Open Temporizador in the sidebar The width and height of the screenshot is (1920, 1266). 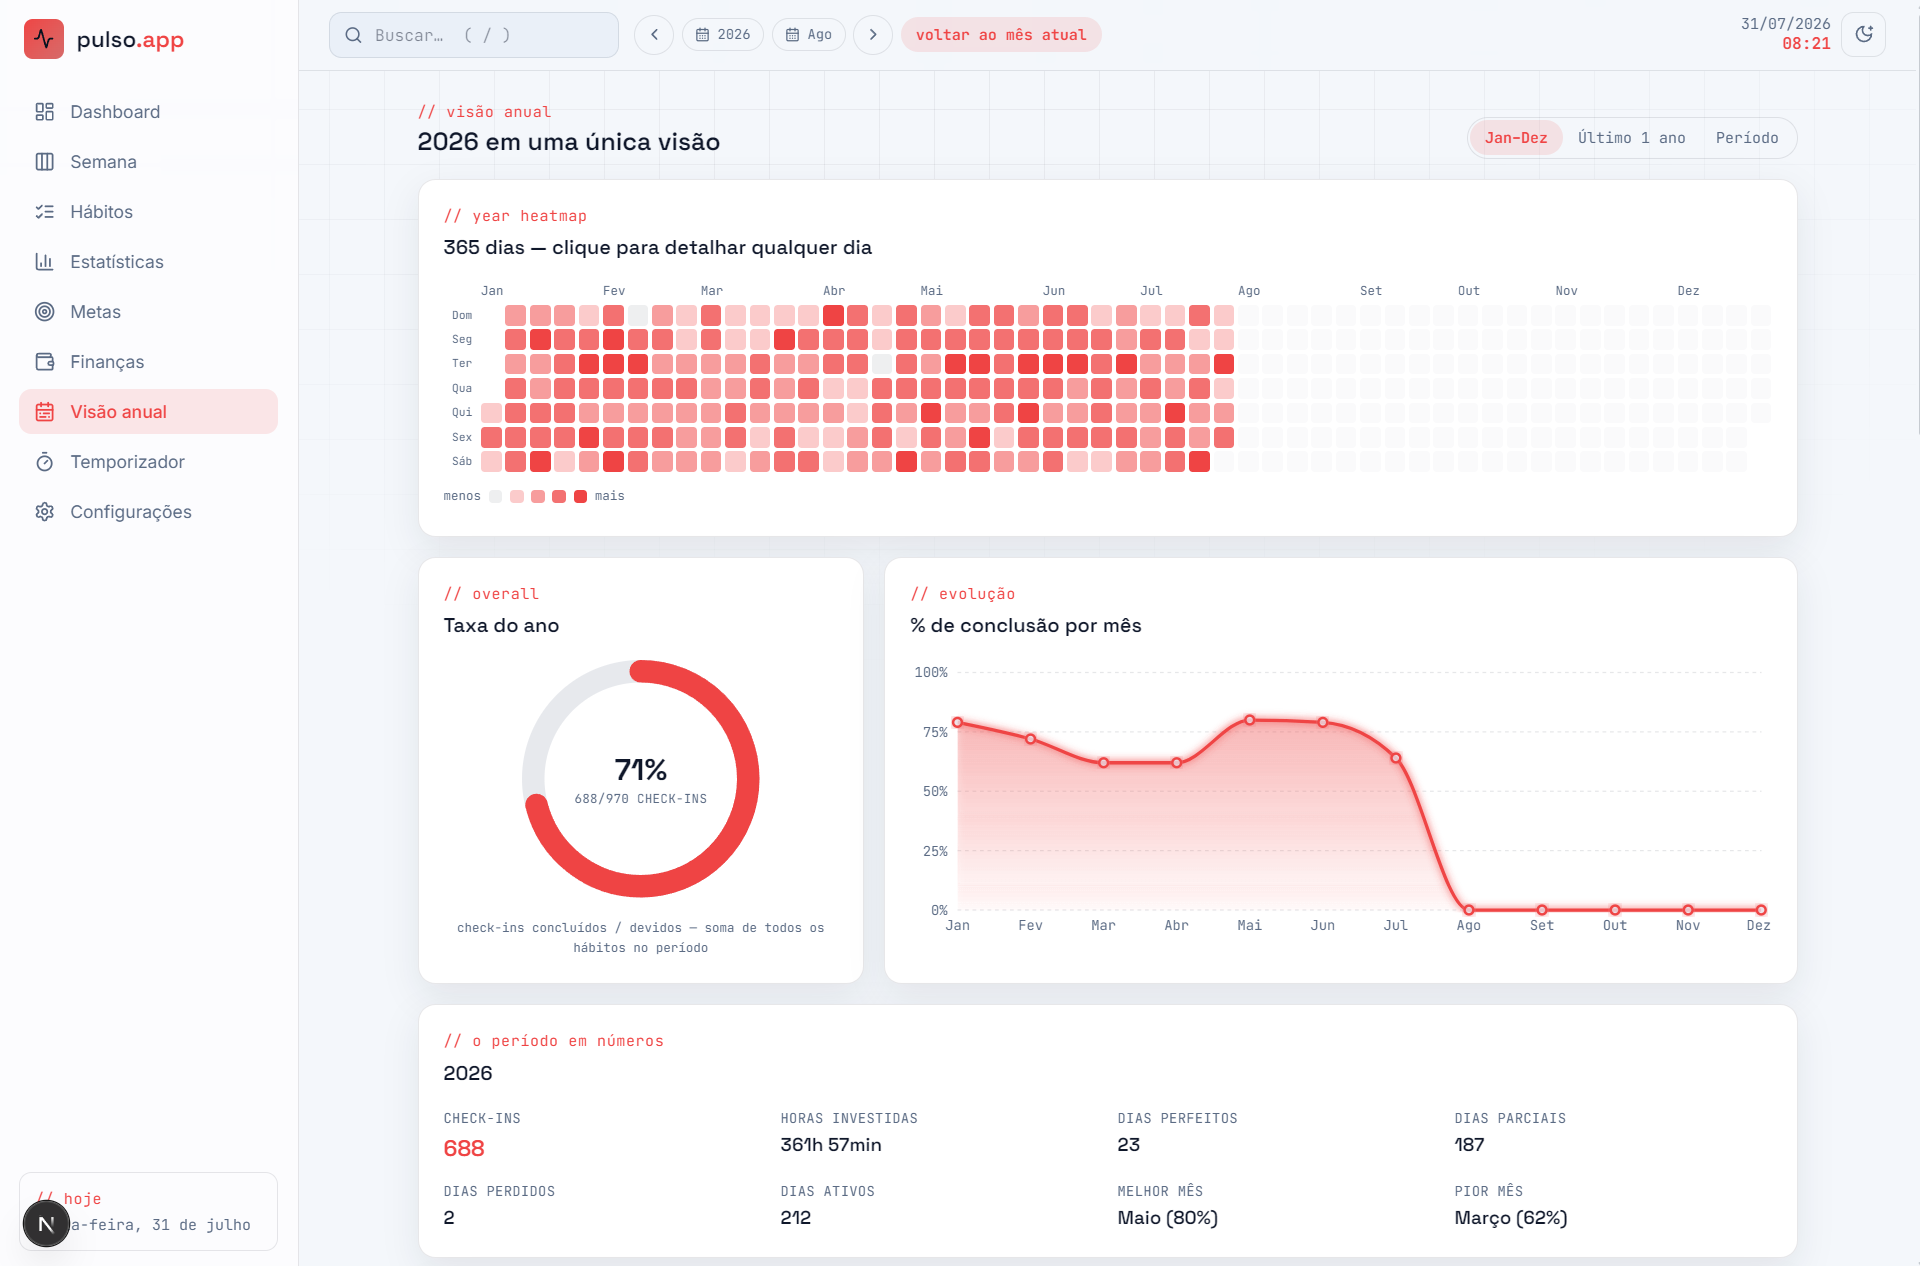click(x=148, y=462)
